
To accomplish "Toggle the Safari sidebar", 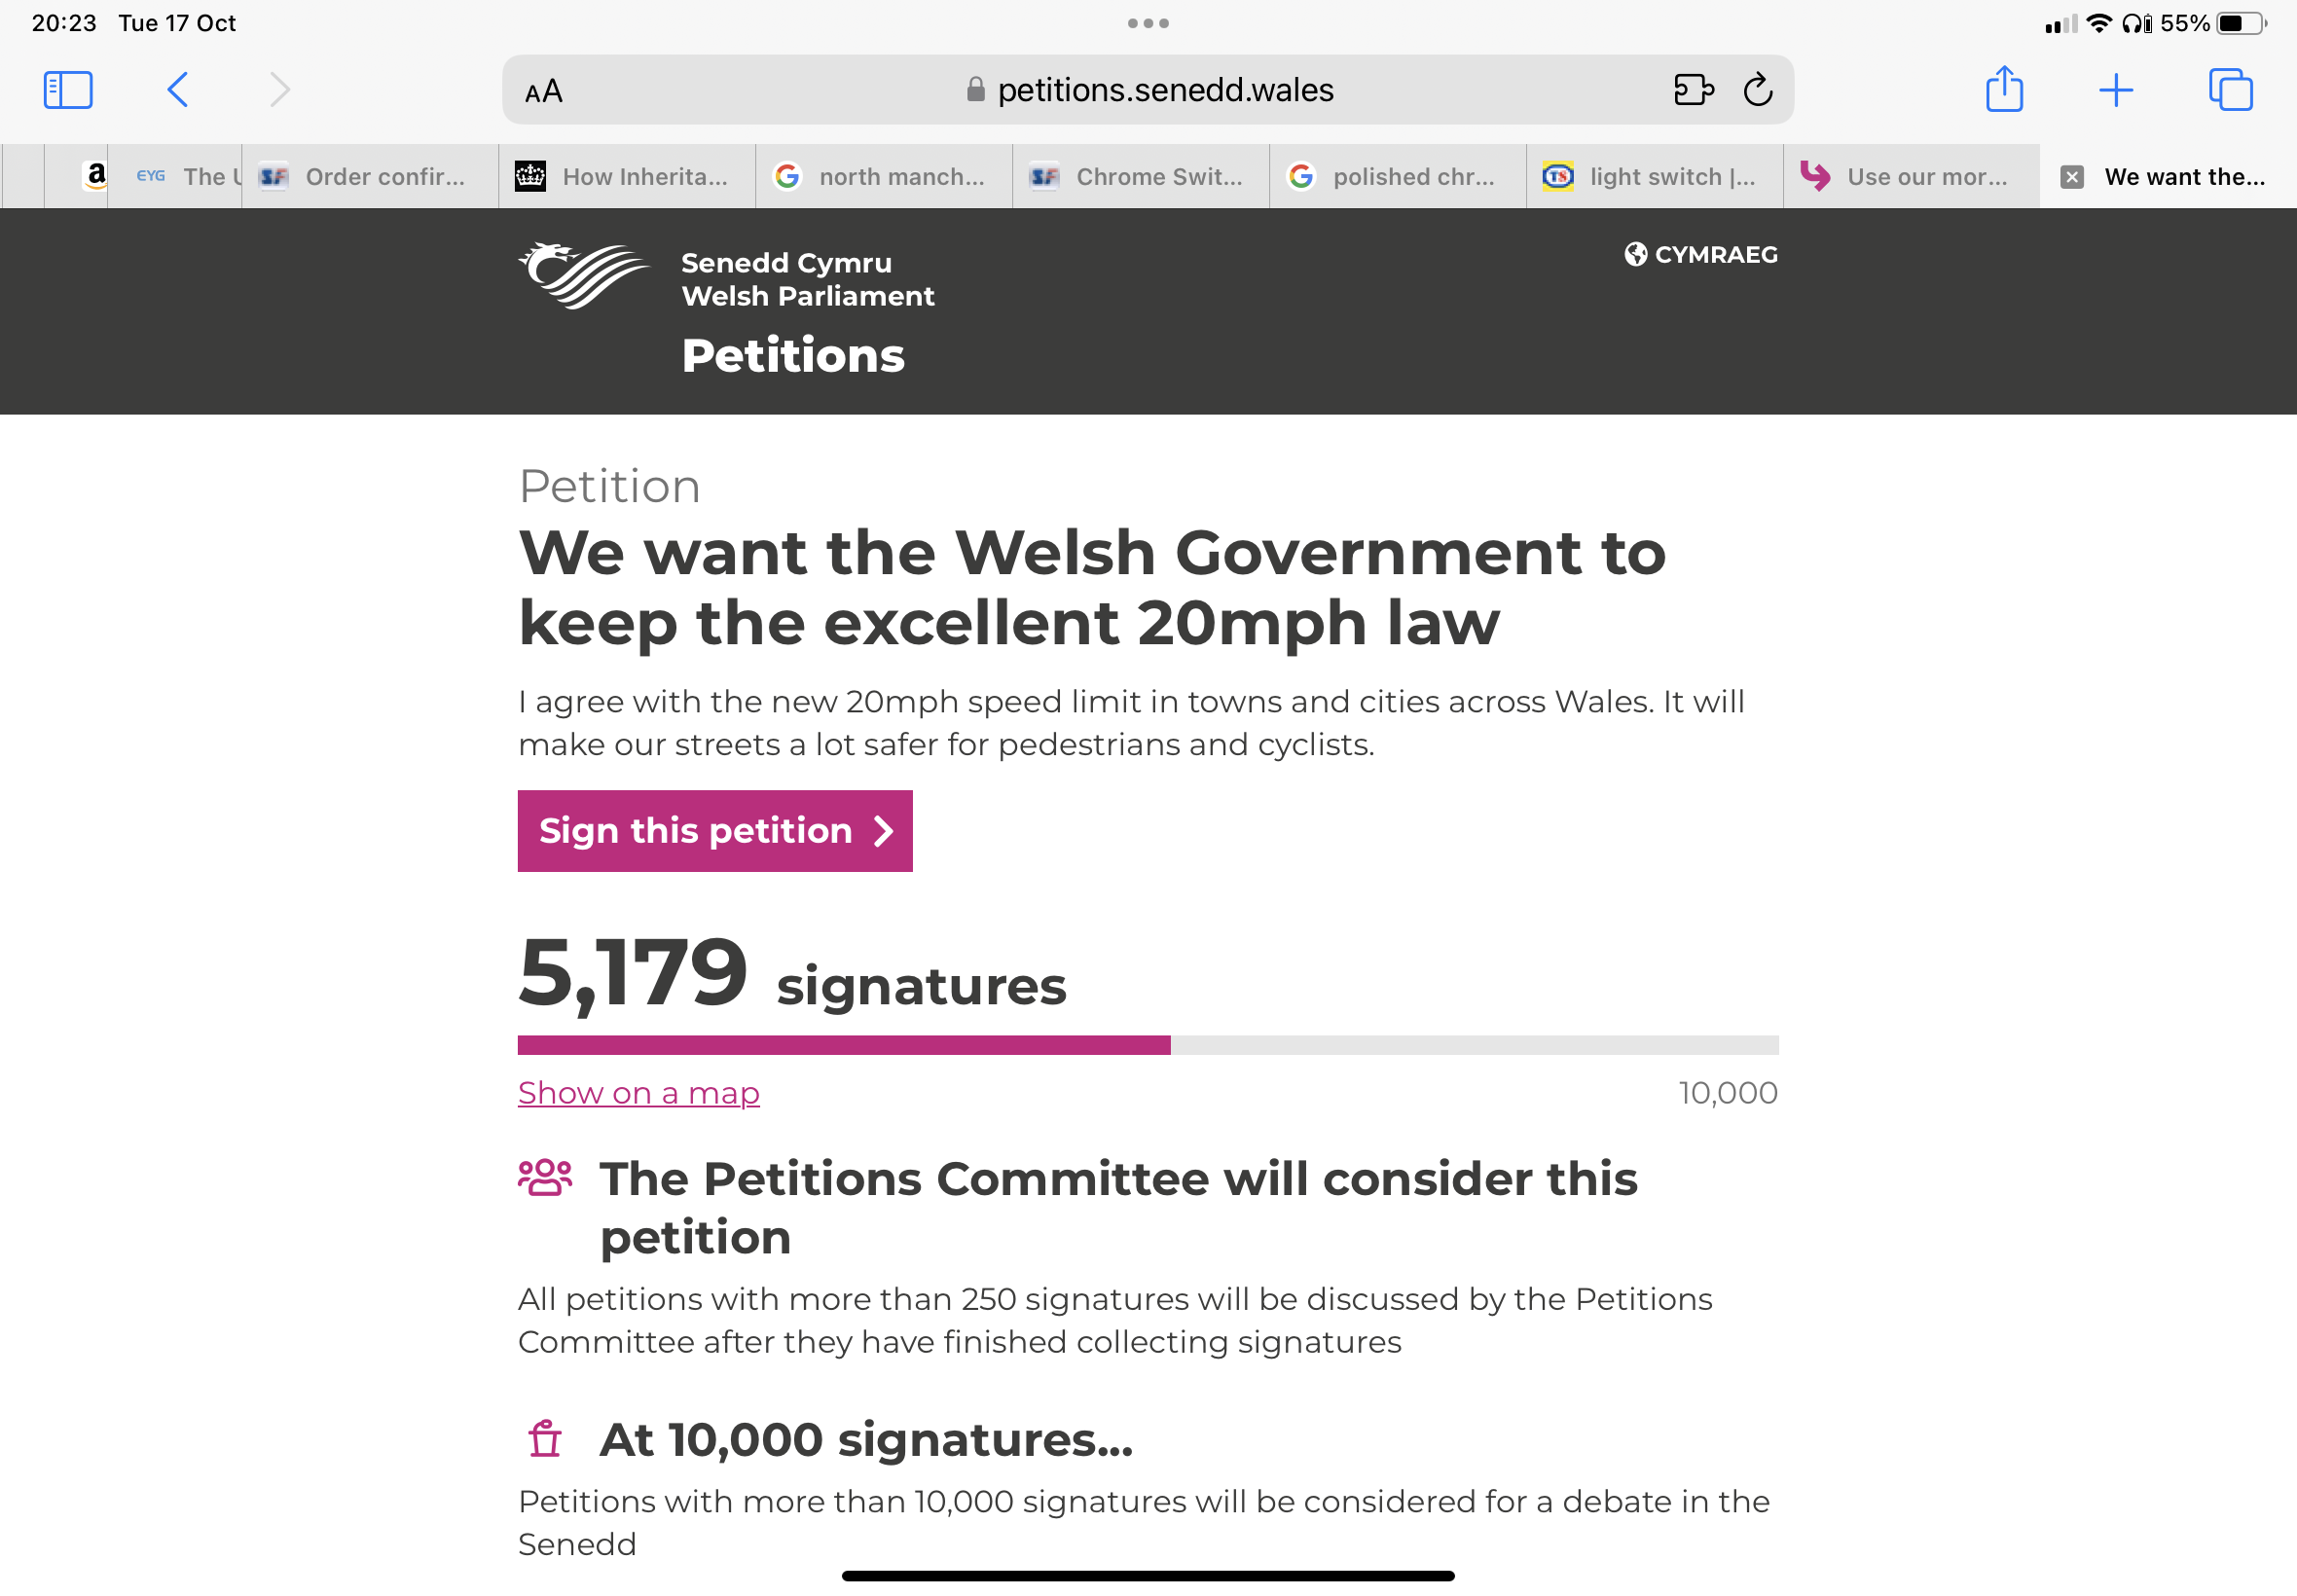I will pos(68,90).
